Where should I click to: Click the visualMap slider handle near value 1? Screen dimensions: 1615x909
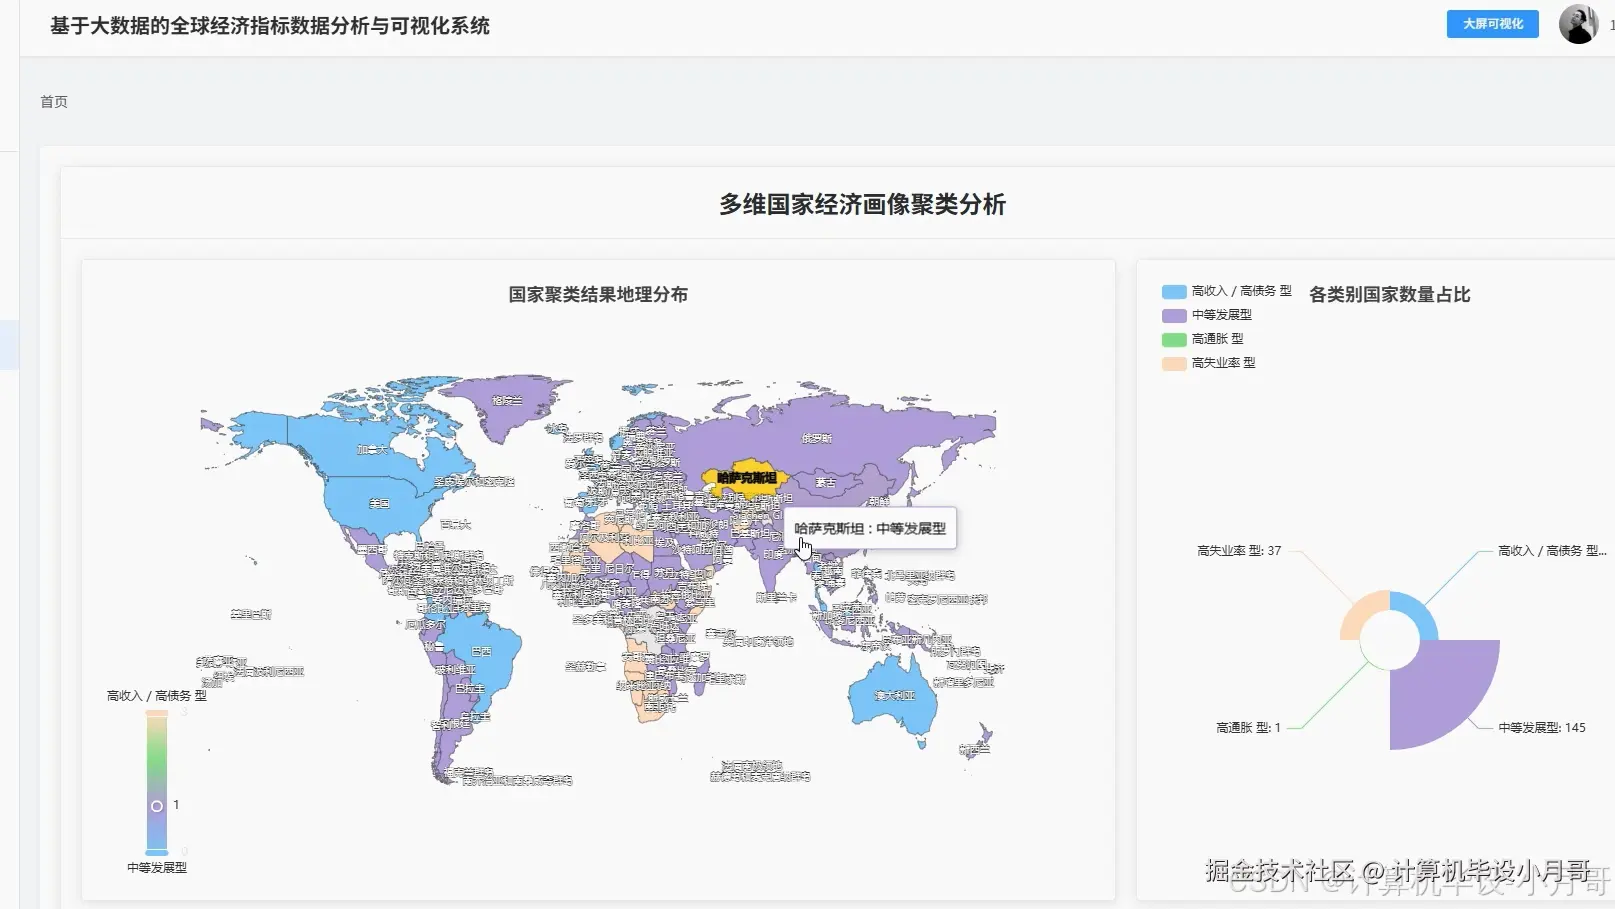157,805
